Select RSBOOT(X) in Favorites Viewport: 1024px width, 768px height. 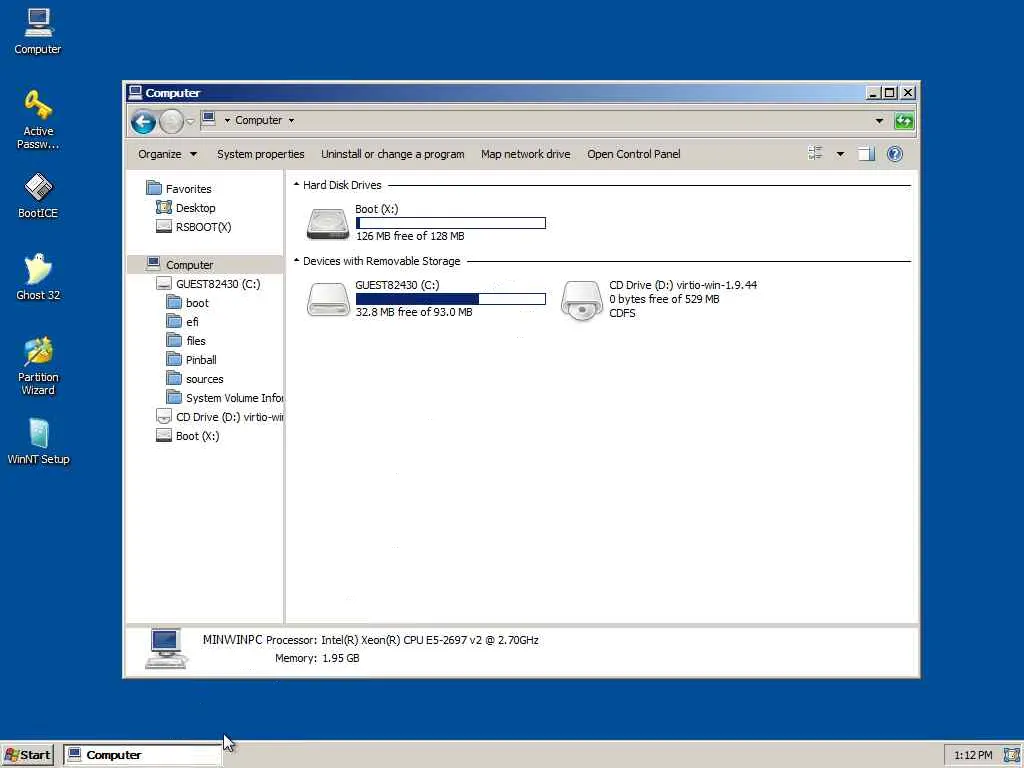[x=194, y=227]
